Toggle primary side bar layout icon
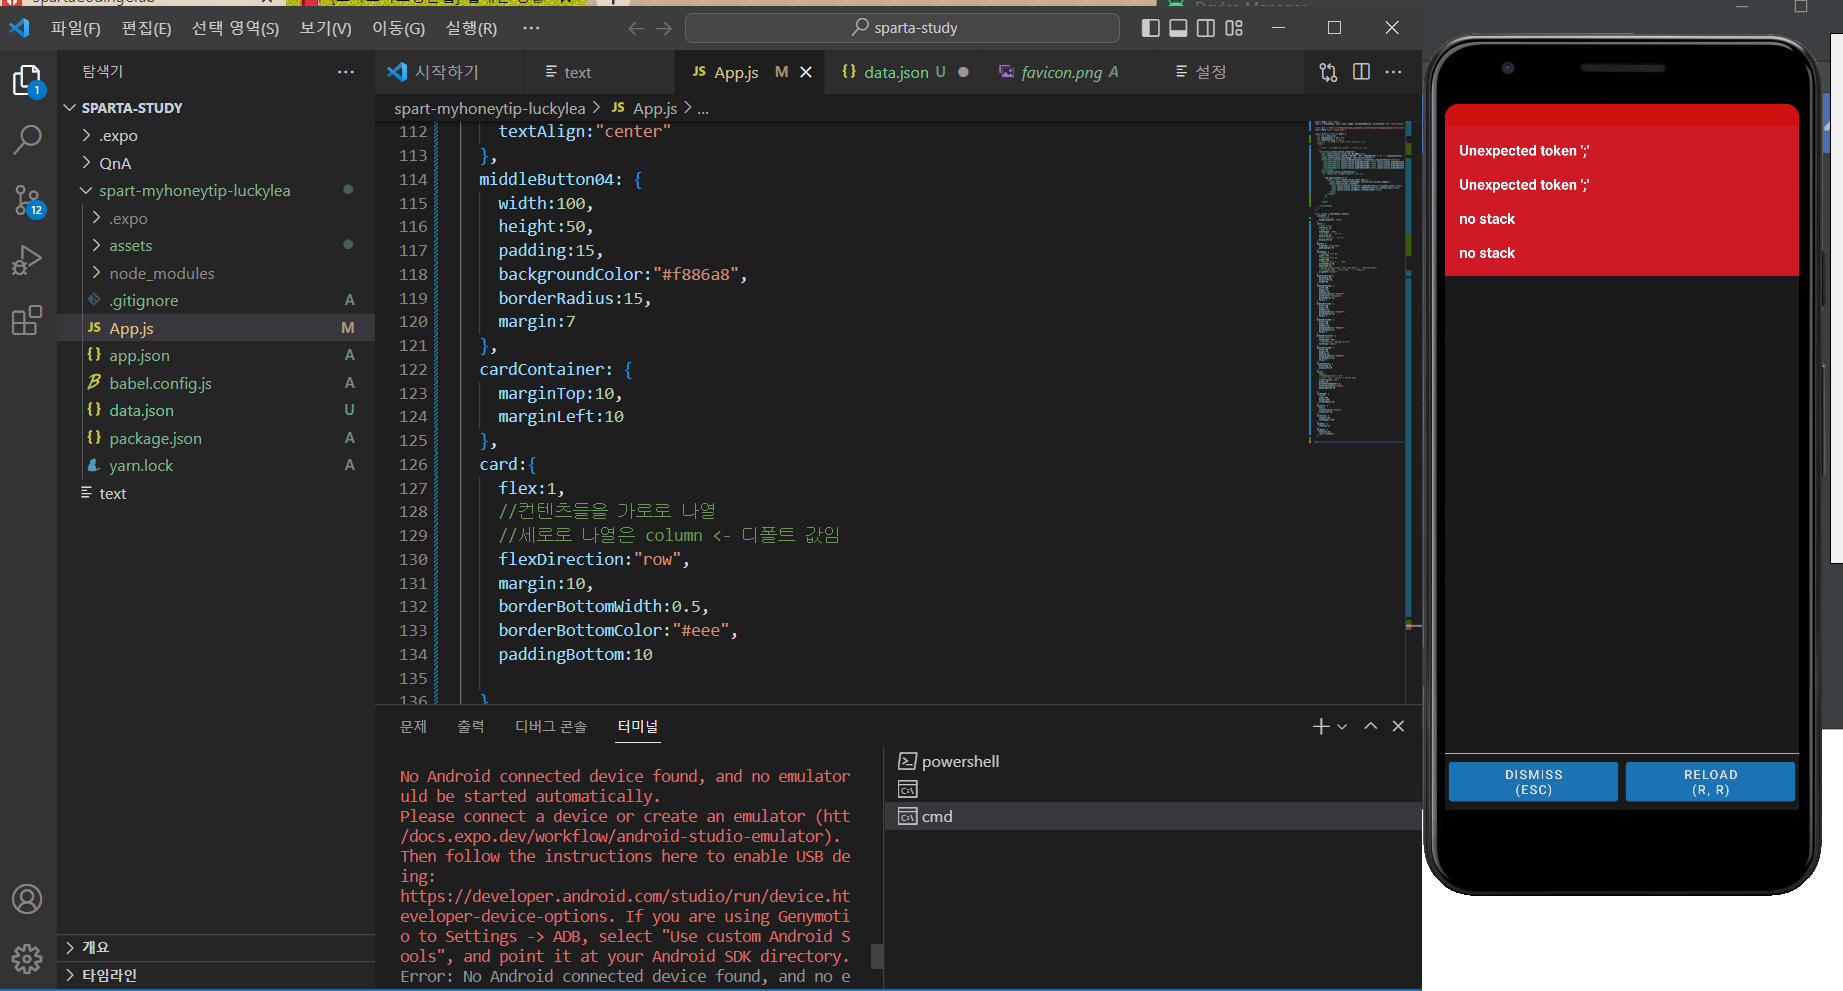 [1151, 28]
